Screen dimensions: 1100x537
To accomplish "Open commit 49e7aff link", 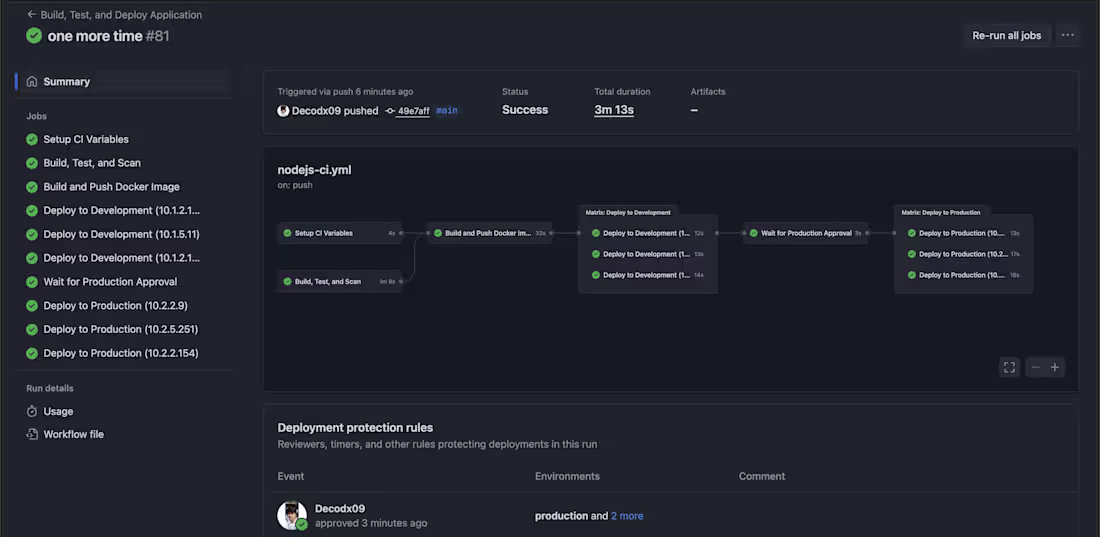I will point(413,111).
